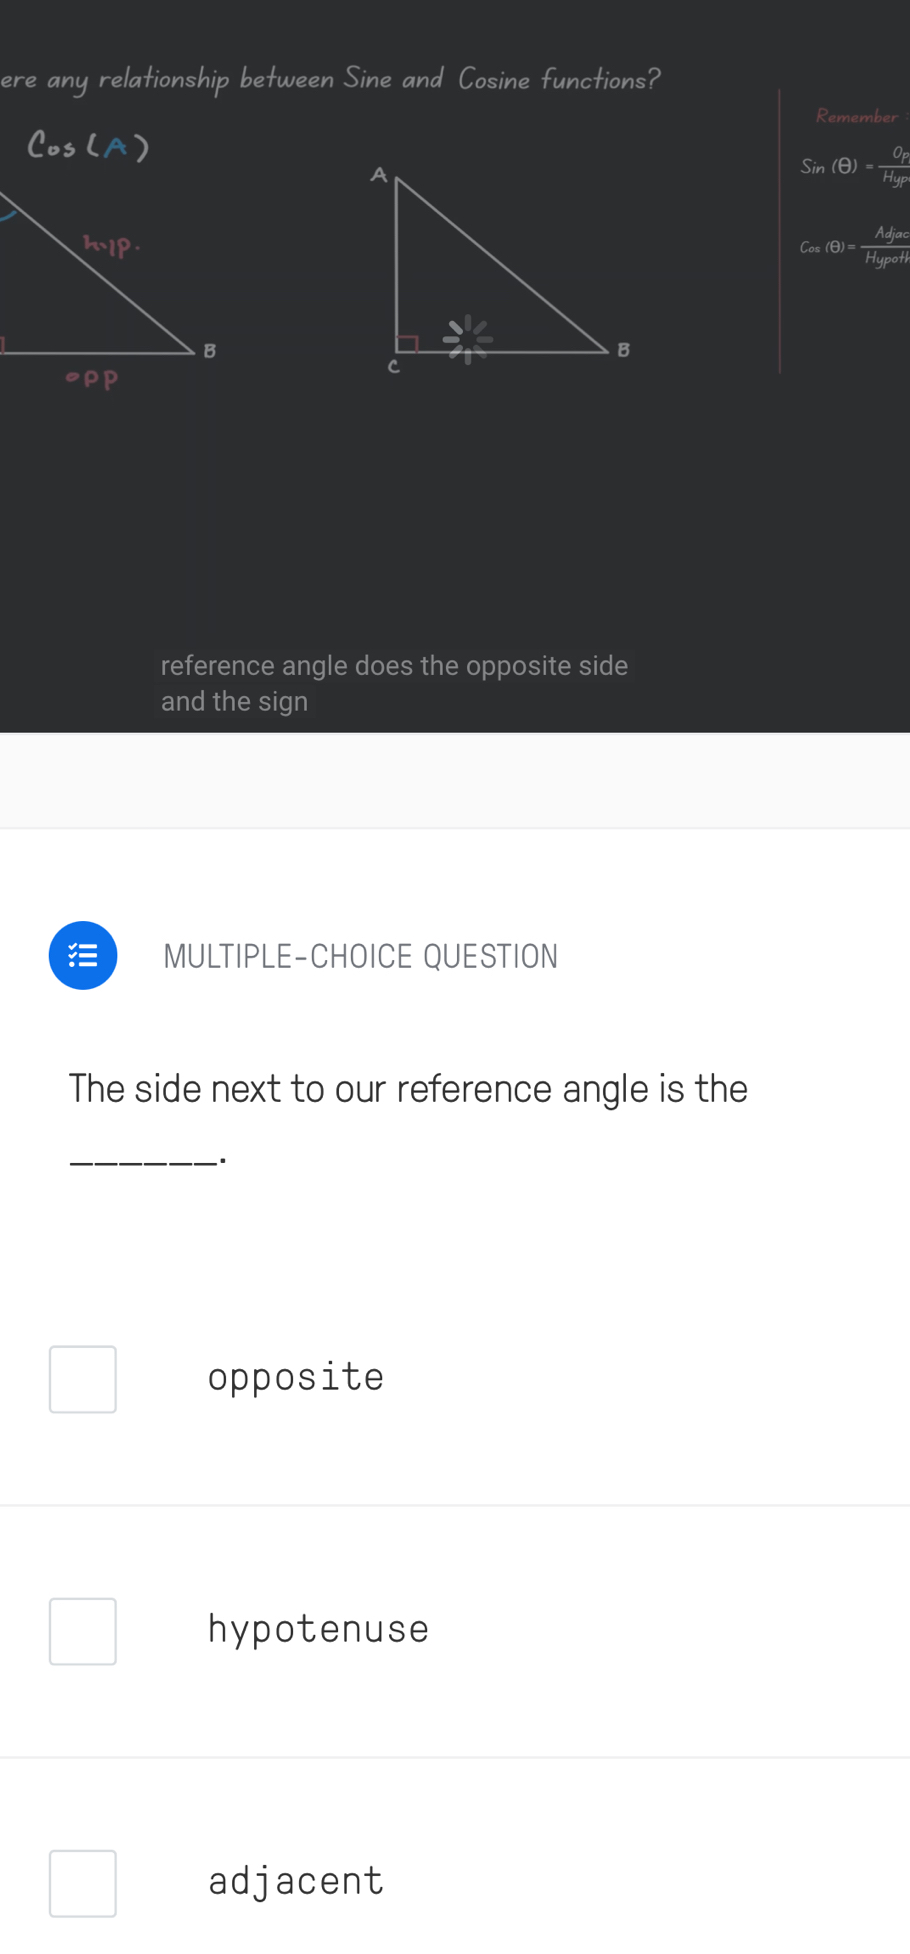Select the adjacent answer checkbox

(x=83, y=1883)
